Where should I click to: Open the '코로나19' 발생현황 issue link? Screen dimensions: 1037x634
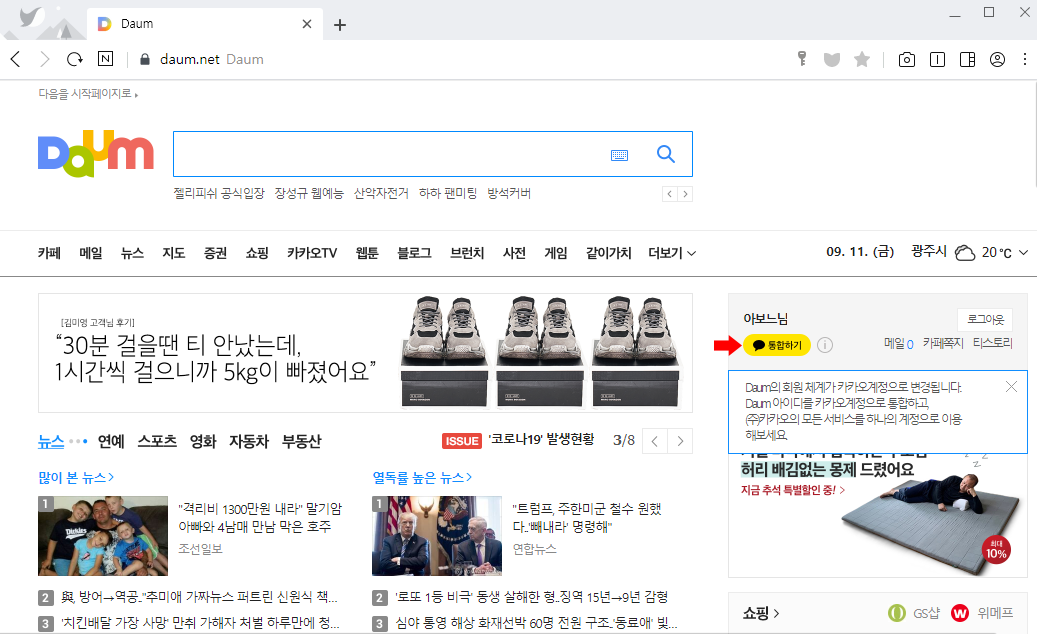pos(541,440)
